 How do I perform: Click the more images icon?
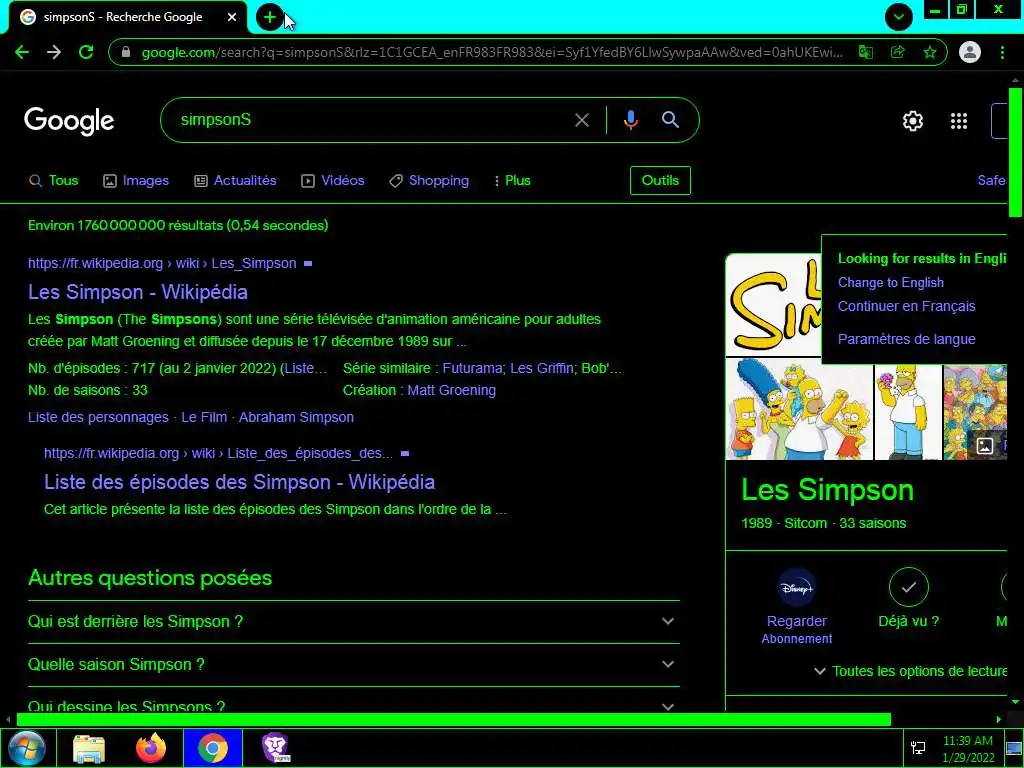[x=984, y=445]
